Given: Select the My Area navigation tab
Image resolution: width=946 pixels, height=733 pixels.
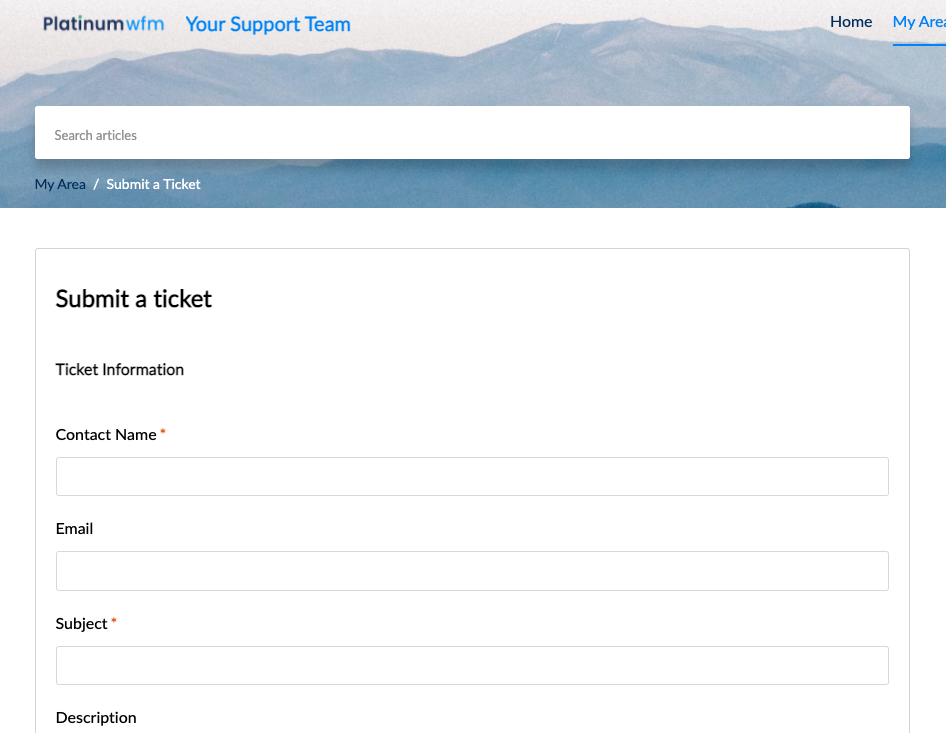Looking at the screenshot, I should coord(919,22).
